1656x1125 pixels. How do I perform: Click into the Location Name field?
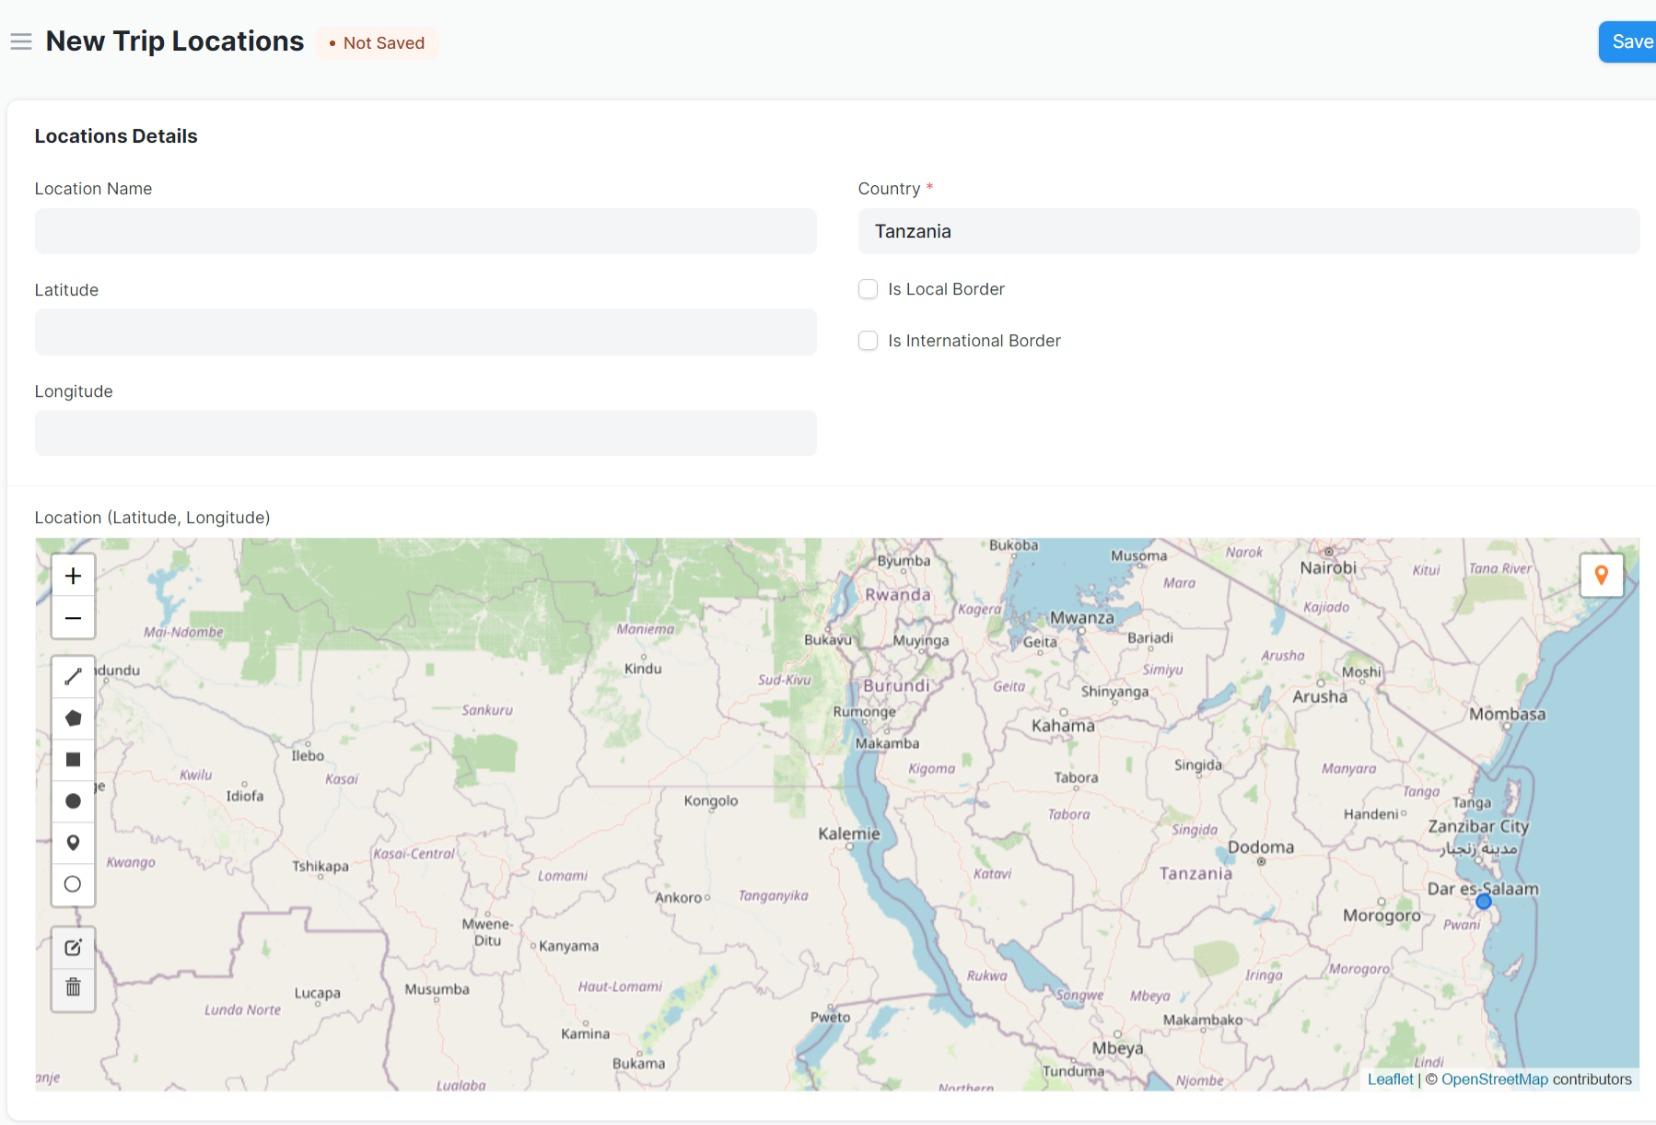[x=425, y=231]
